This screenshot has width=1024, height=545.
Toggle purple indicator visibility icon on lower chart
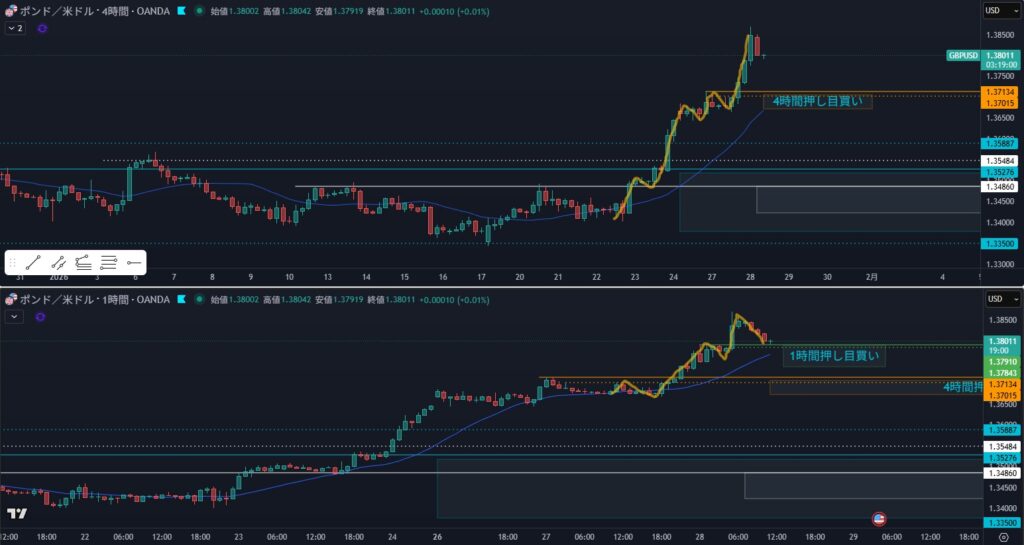[42, 316]
